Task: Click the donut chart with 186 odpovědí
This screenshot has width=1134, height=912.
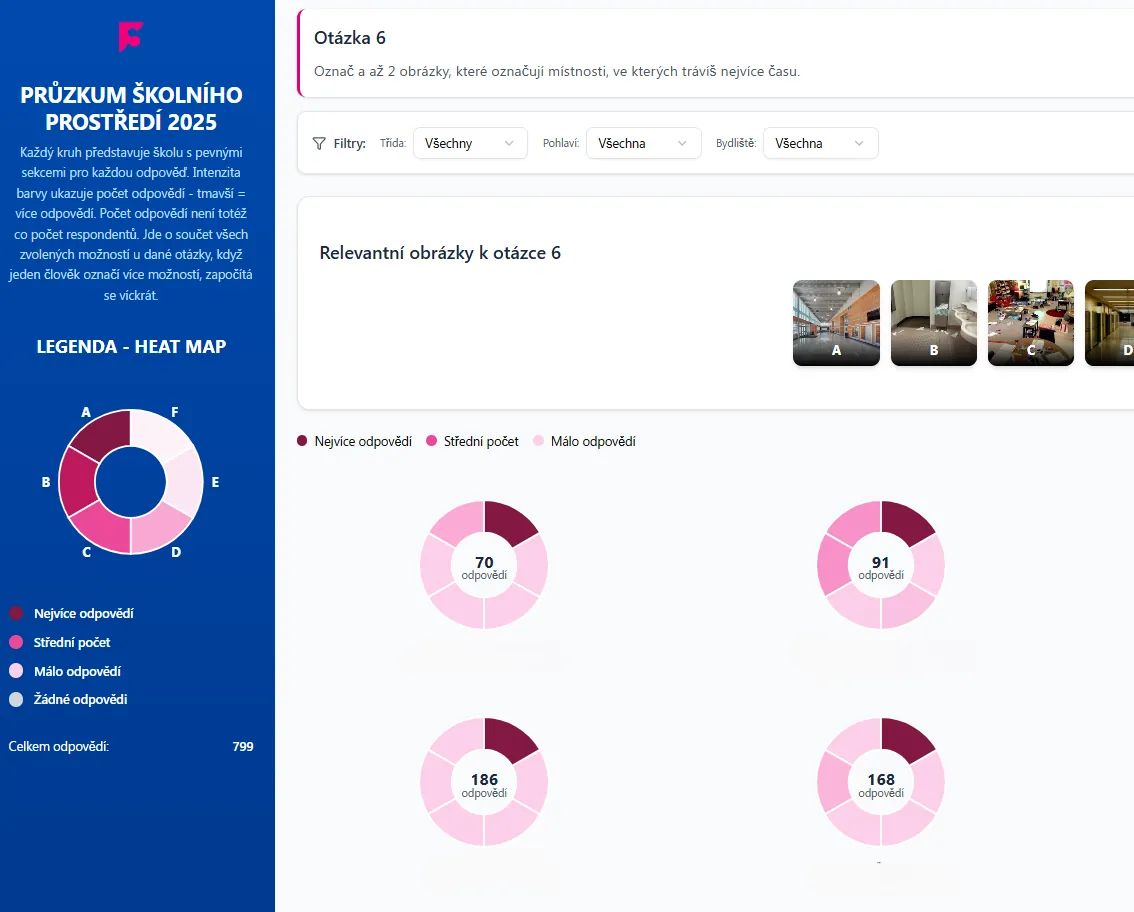Action: [484, 783]
